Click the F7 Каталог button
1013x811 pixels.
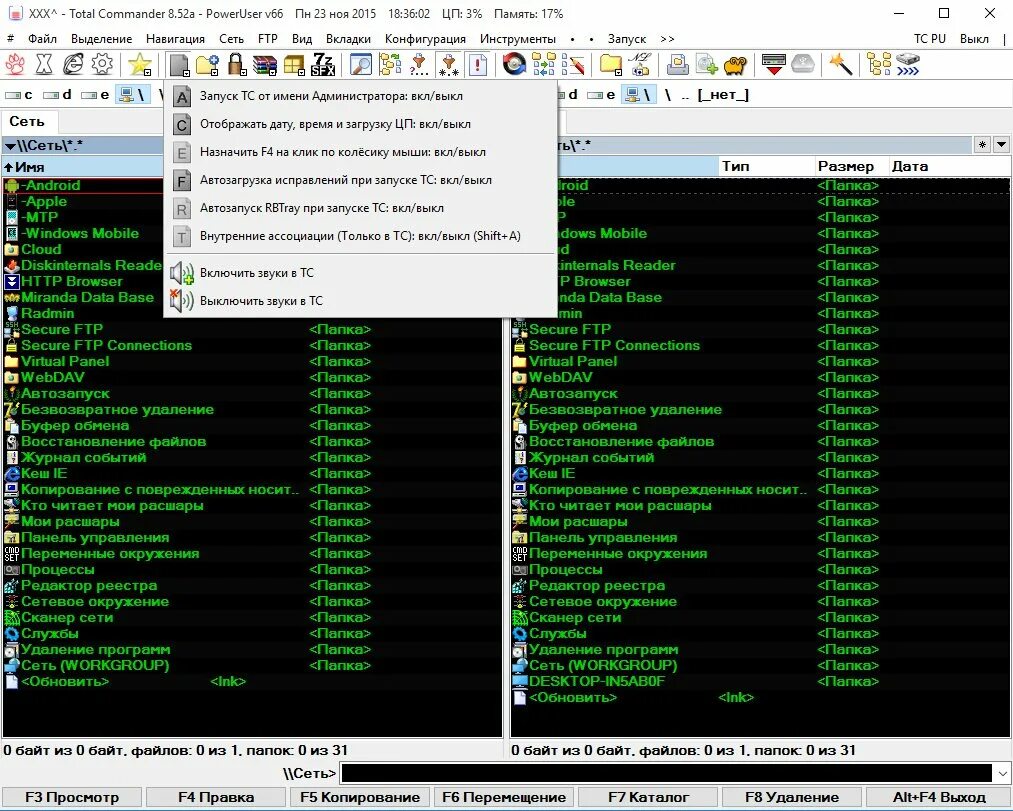pos(648,797)
